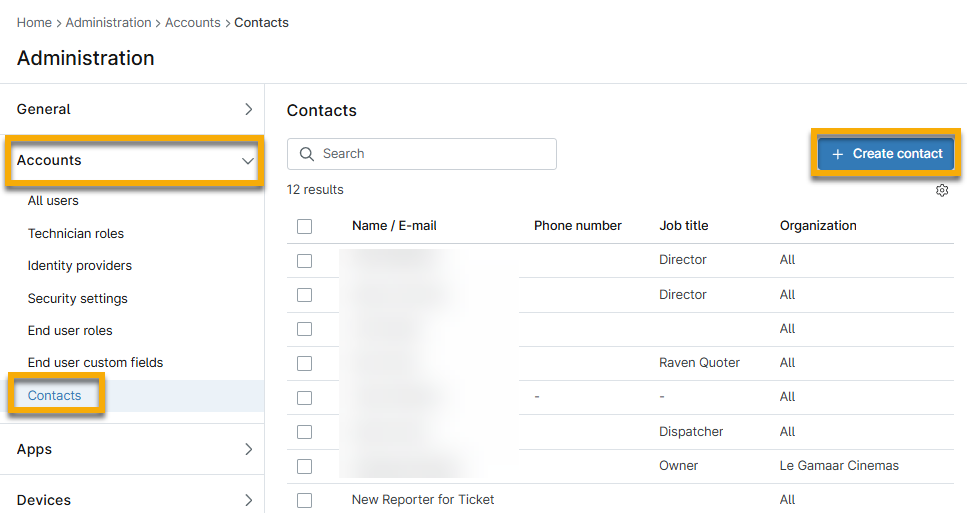Click the plus icon in Create contact
The width and height of the screenshot is (967, 513).
pos(838,154)
